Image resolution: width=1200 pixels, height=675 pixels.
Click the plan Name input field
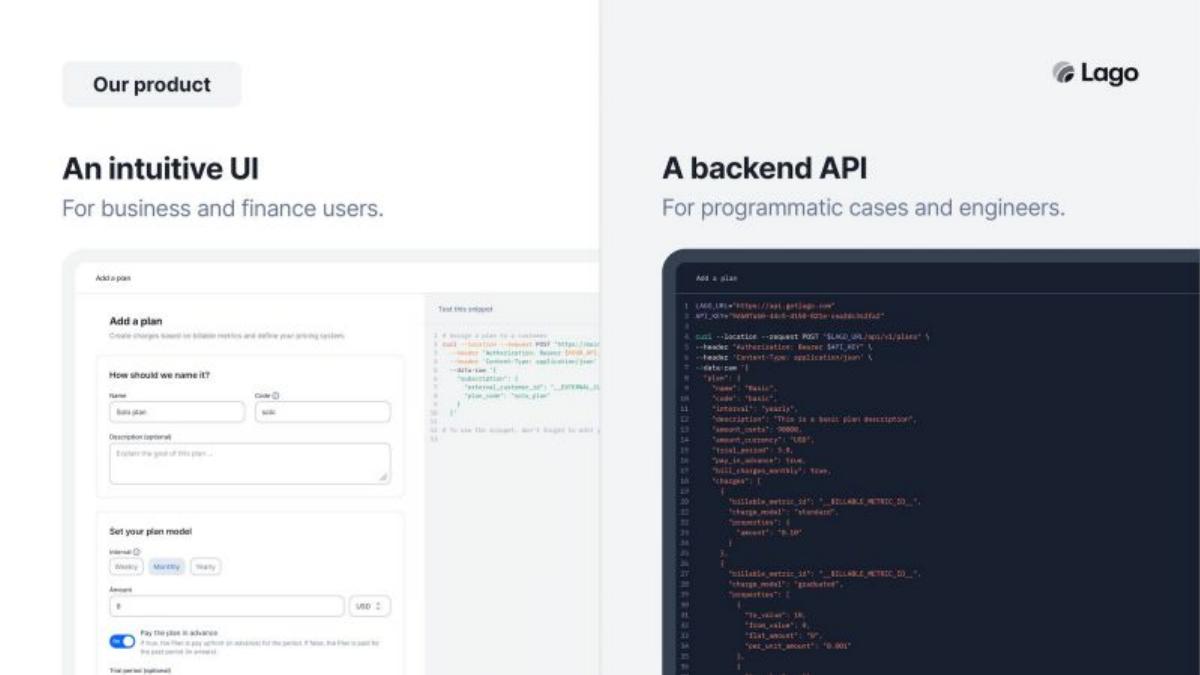click(x=177, y=412)
